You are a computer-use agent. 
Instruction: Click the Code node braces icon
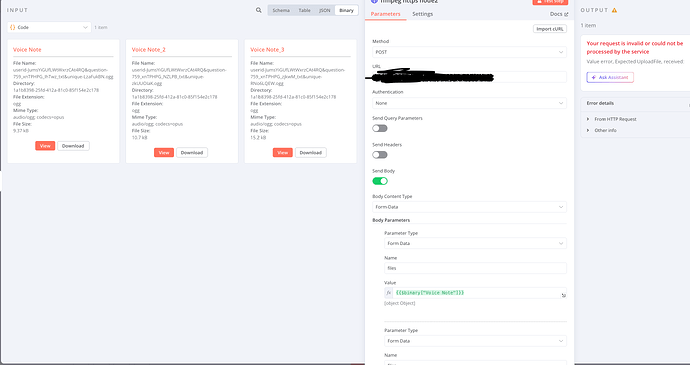(12, 27)
